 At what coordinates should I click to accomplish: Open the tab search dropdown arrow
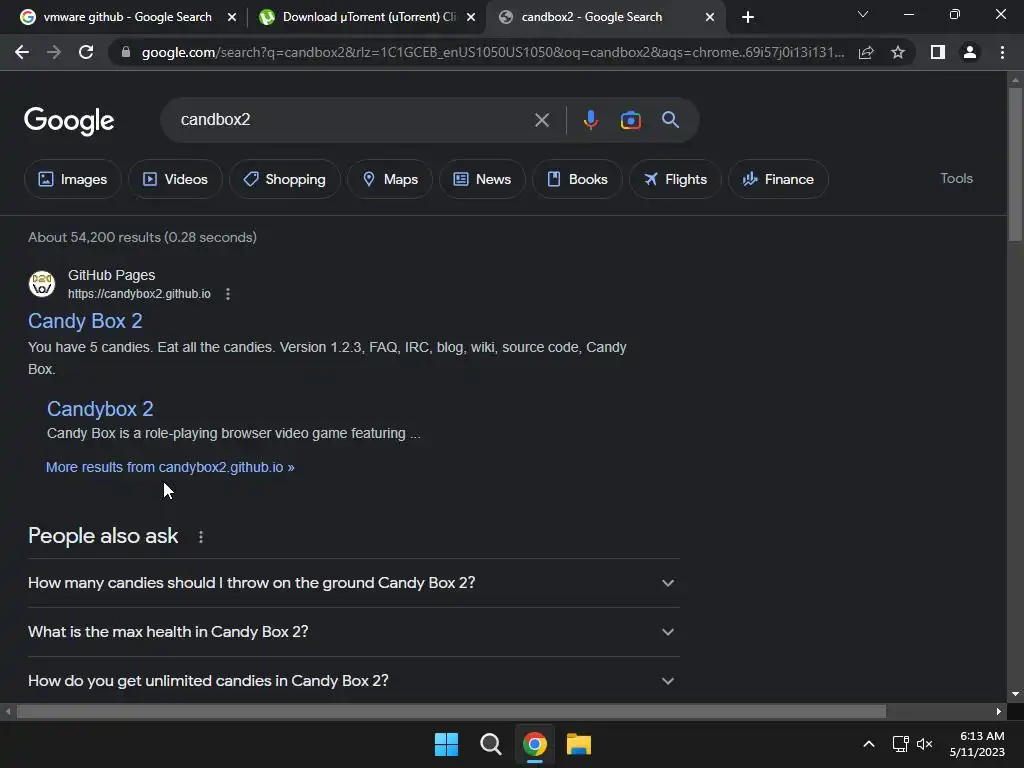(863, 14)
